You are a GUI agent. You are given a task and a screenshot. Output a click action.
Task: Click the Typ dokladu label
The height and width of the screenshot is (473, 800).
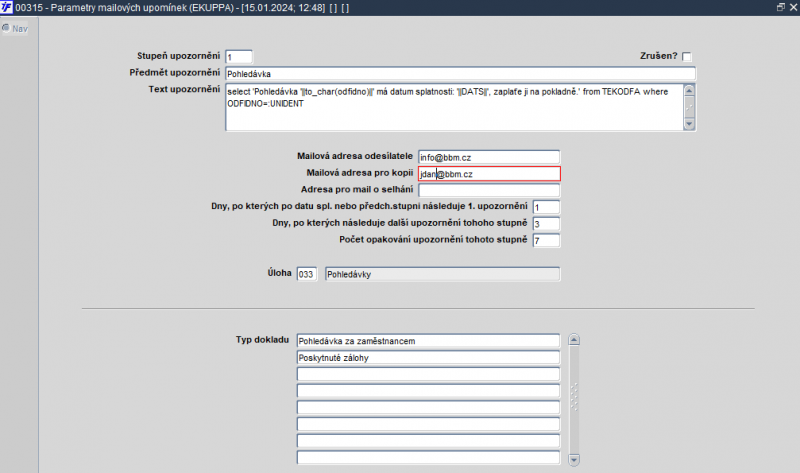coord(262,340)
